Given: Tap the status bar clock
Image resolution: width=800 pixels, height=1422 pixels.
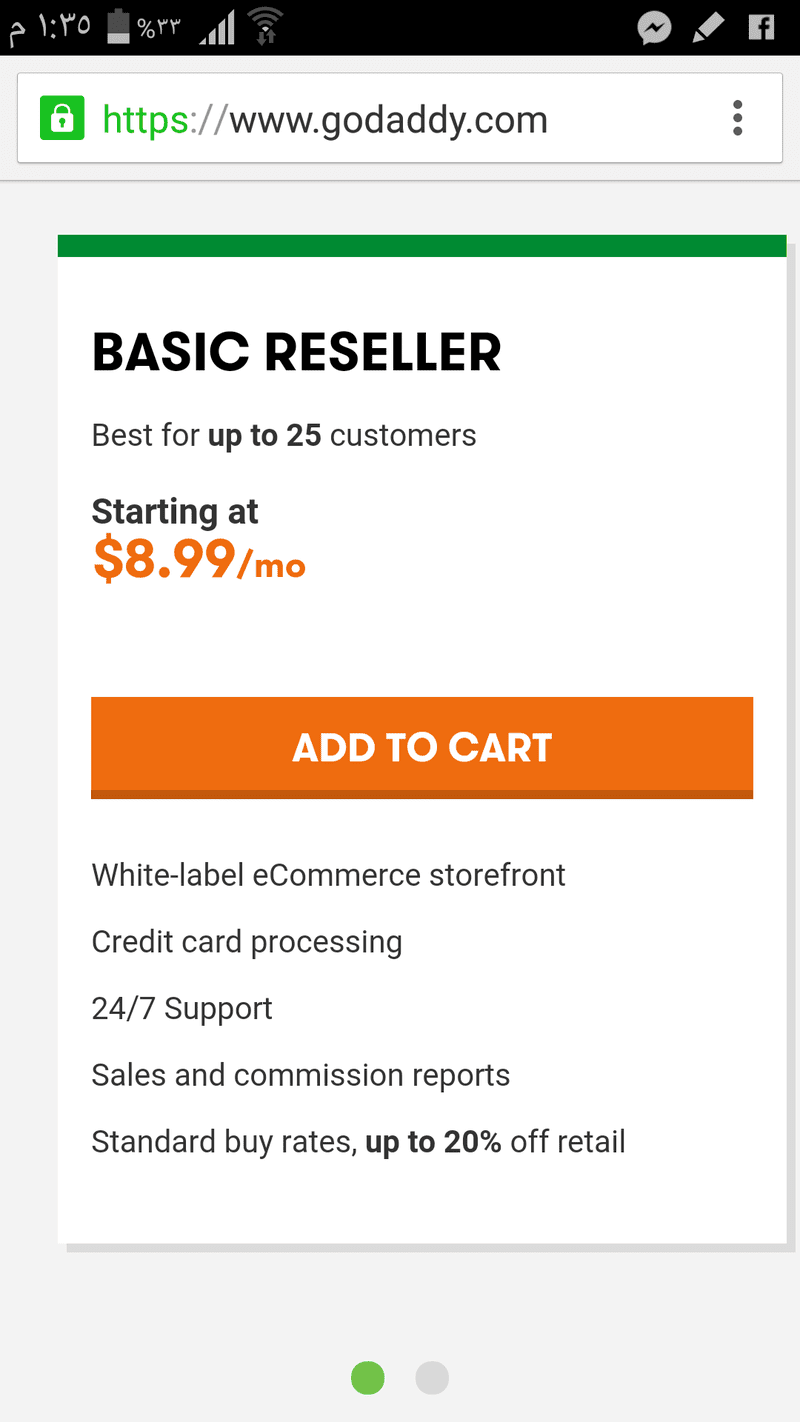Looking at the screenshot, I should pyautogui.click(x=50, y=27).
